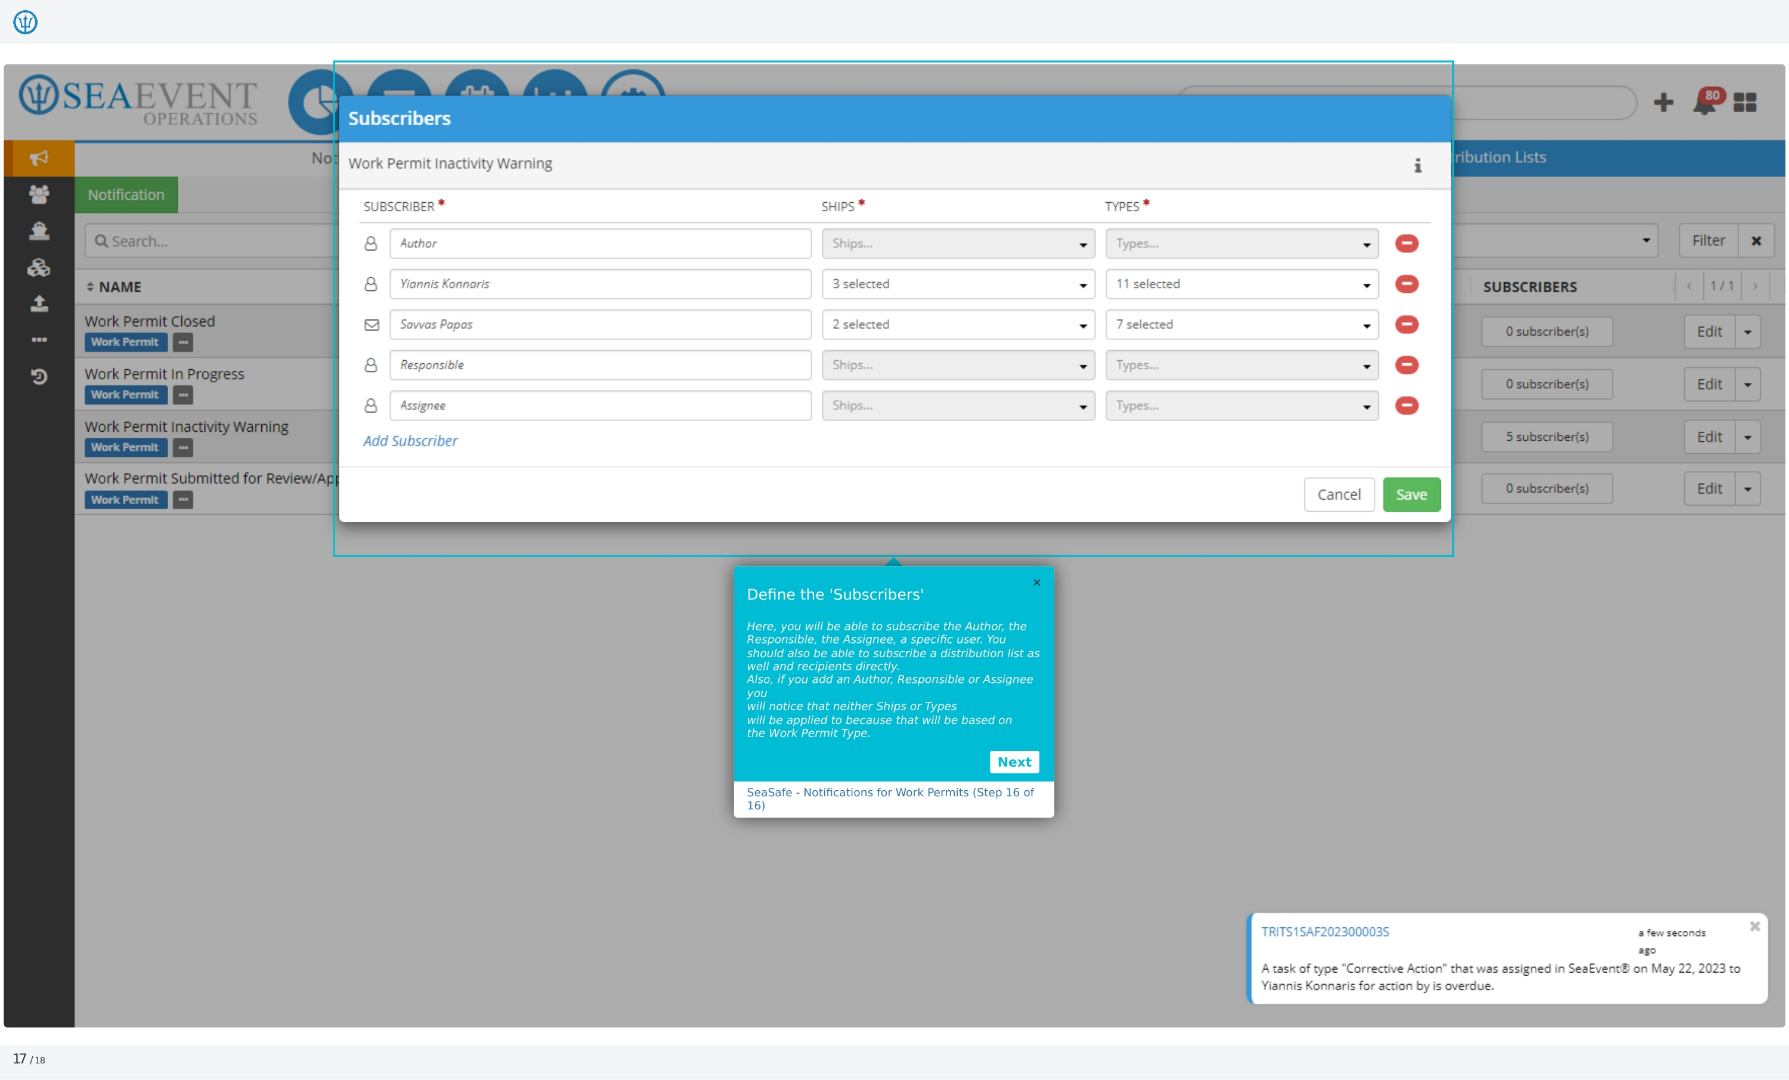
Task: Open the more options ellipsis sidebar icon
Action: pyautogui.click(x=39, y=340)
